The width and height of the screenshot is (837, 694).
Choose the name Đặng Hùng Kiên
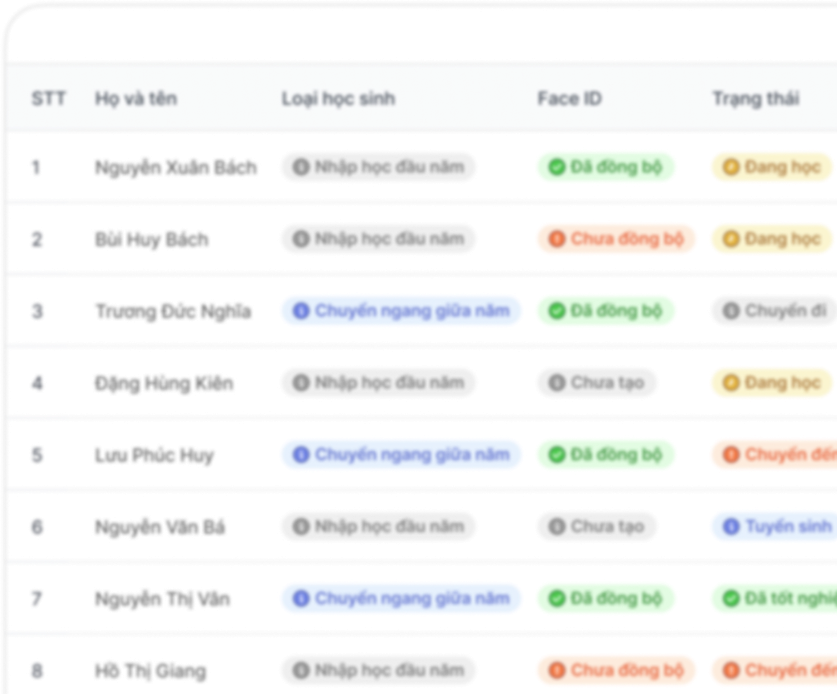tap(164, 383)
